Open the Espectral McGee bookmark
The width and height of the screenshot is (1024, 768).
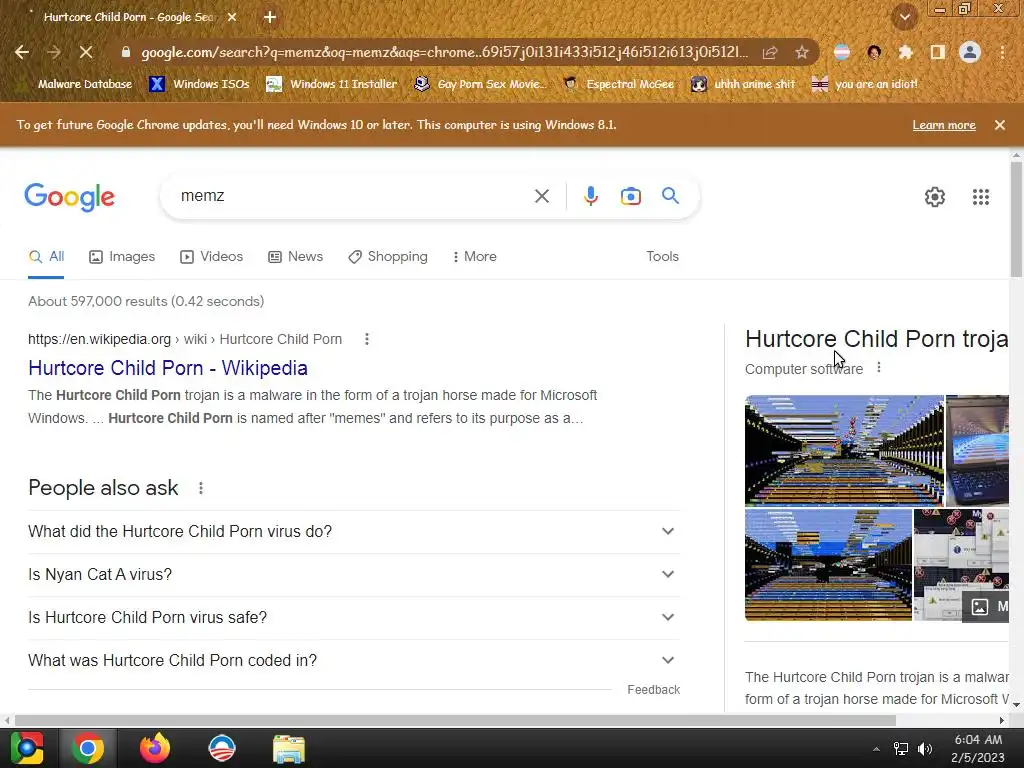[x=618, y=84]
